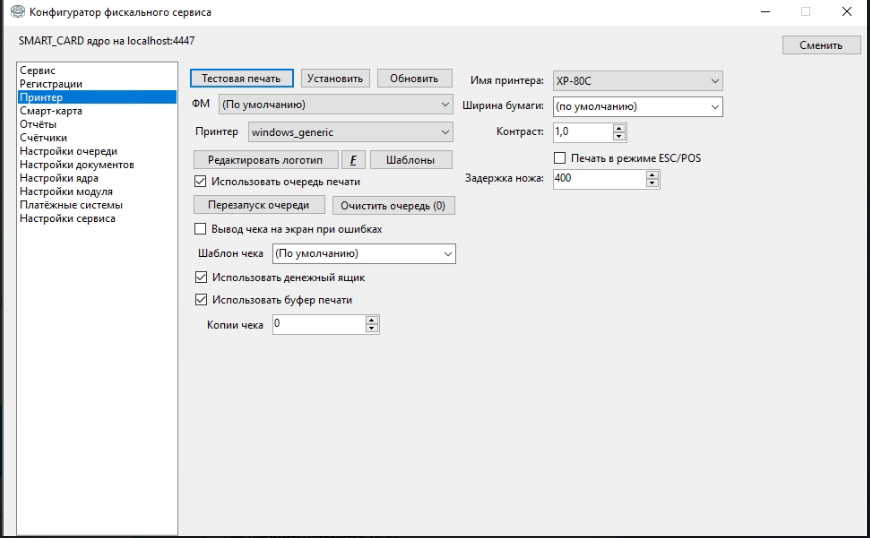Select 'Сервис' in the sidebar list
The image size is (870, 538).
(x=97, y=70)
